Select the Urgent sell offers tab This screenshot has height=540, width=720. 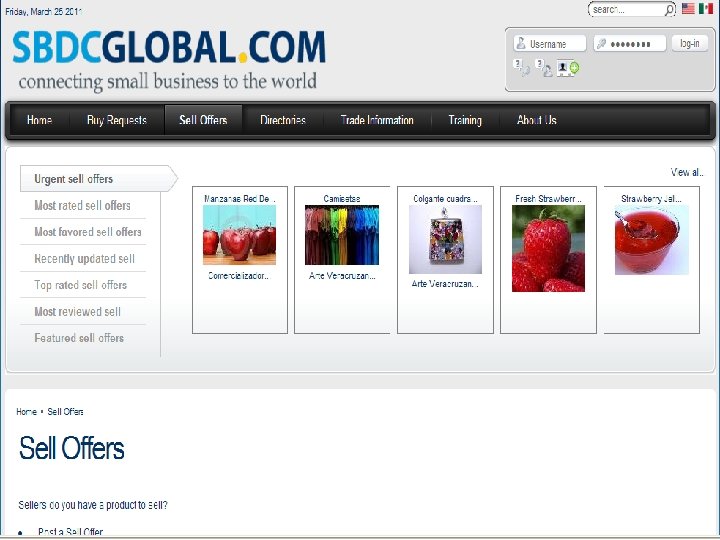pos(99,179)
